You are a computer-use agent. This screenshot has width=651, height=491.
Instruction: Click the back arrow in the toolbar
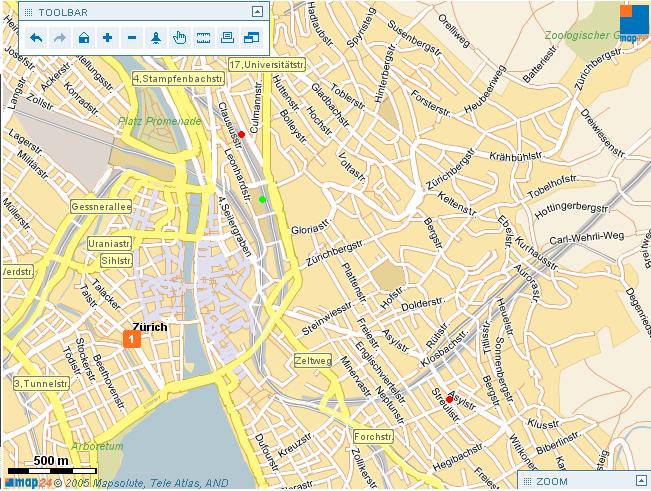click(x=36, y=38)
